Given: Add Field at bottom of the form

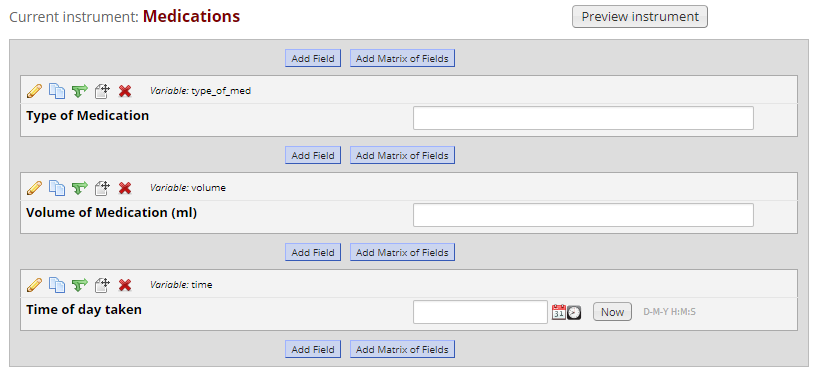Looking at the screenshot, I should pyautogui.click(x=313, y=349).
